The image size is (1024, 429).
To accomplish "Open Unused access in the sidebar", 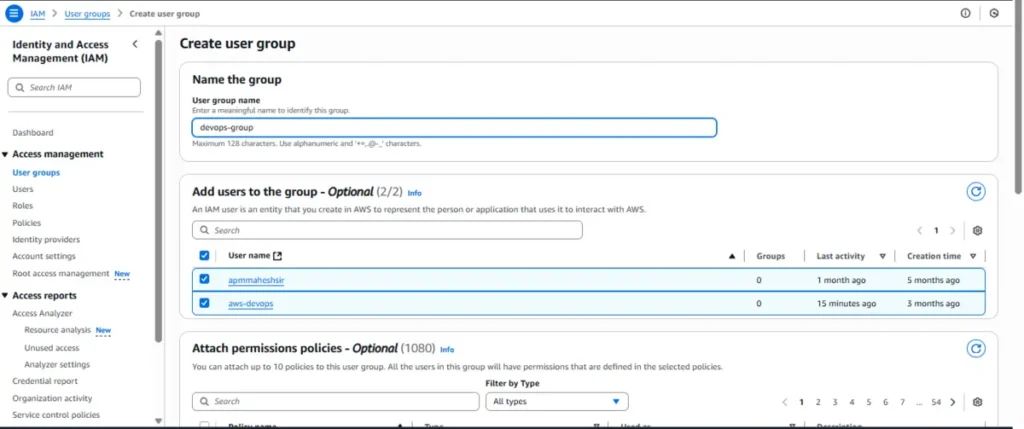I will point(52,348).
